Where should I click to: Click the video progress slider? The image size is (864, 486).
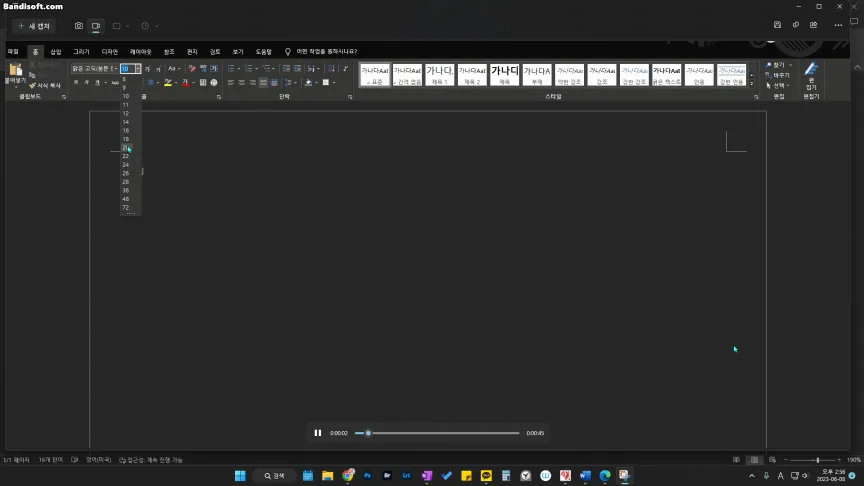tap(437, 433)
